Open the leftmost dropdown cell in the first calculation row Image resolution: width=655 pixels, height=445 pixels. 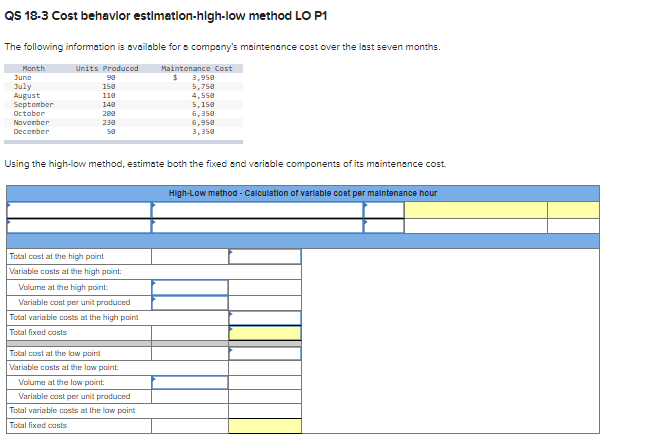coord(79,210)
